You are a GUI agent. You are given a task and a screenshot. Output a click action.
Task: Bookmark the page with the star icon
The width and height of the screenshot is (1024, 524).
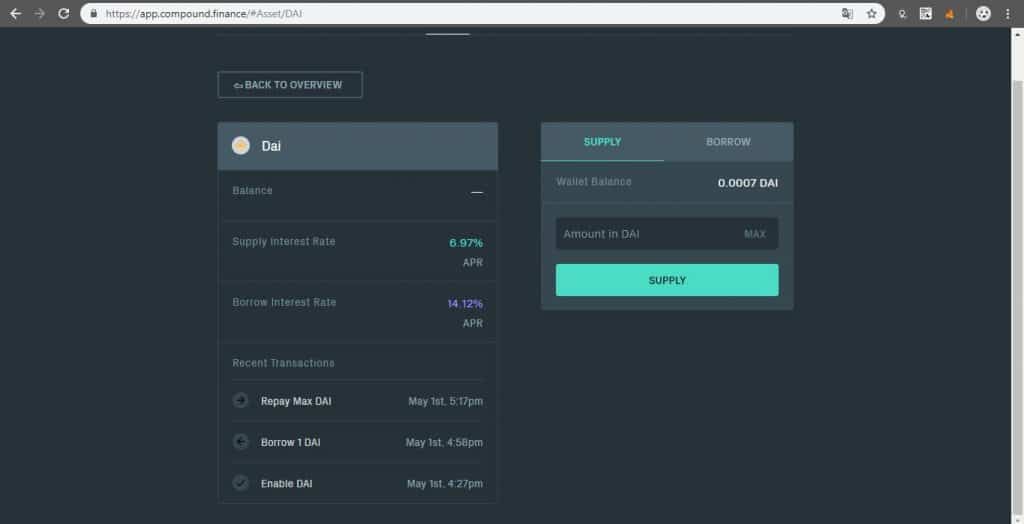pyautogui.click(x=871, y=13)
